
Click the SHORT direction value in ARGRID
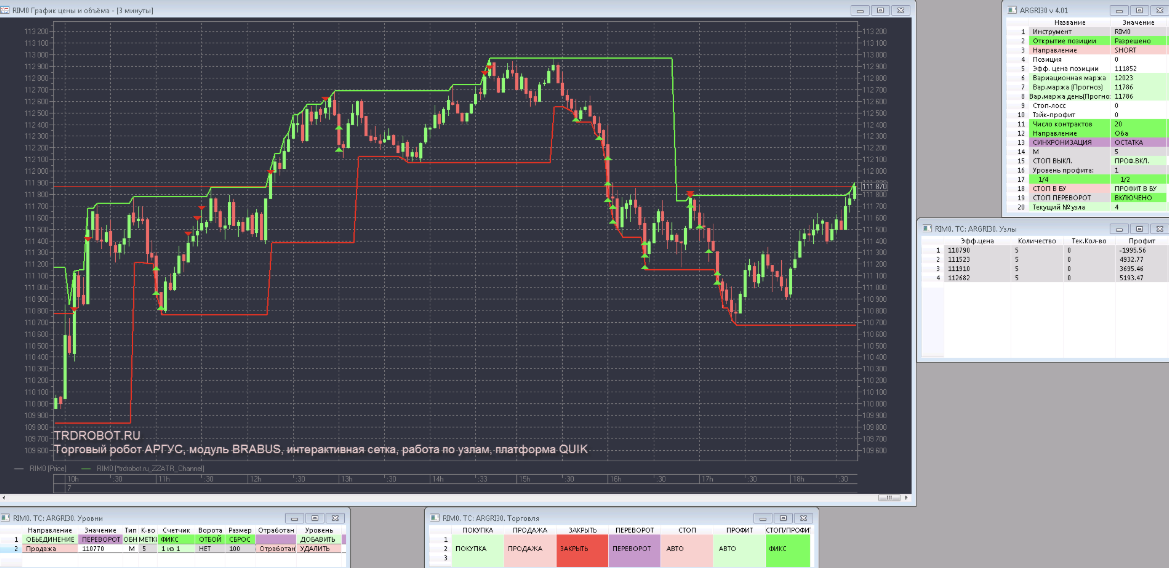(1138, 51)
